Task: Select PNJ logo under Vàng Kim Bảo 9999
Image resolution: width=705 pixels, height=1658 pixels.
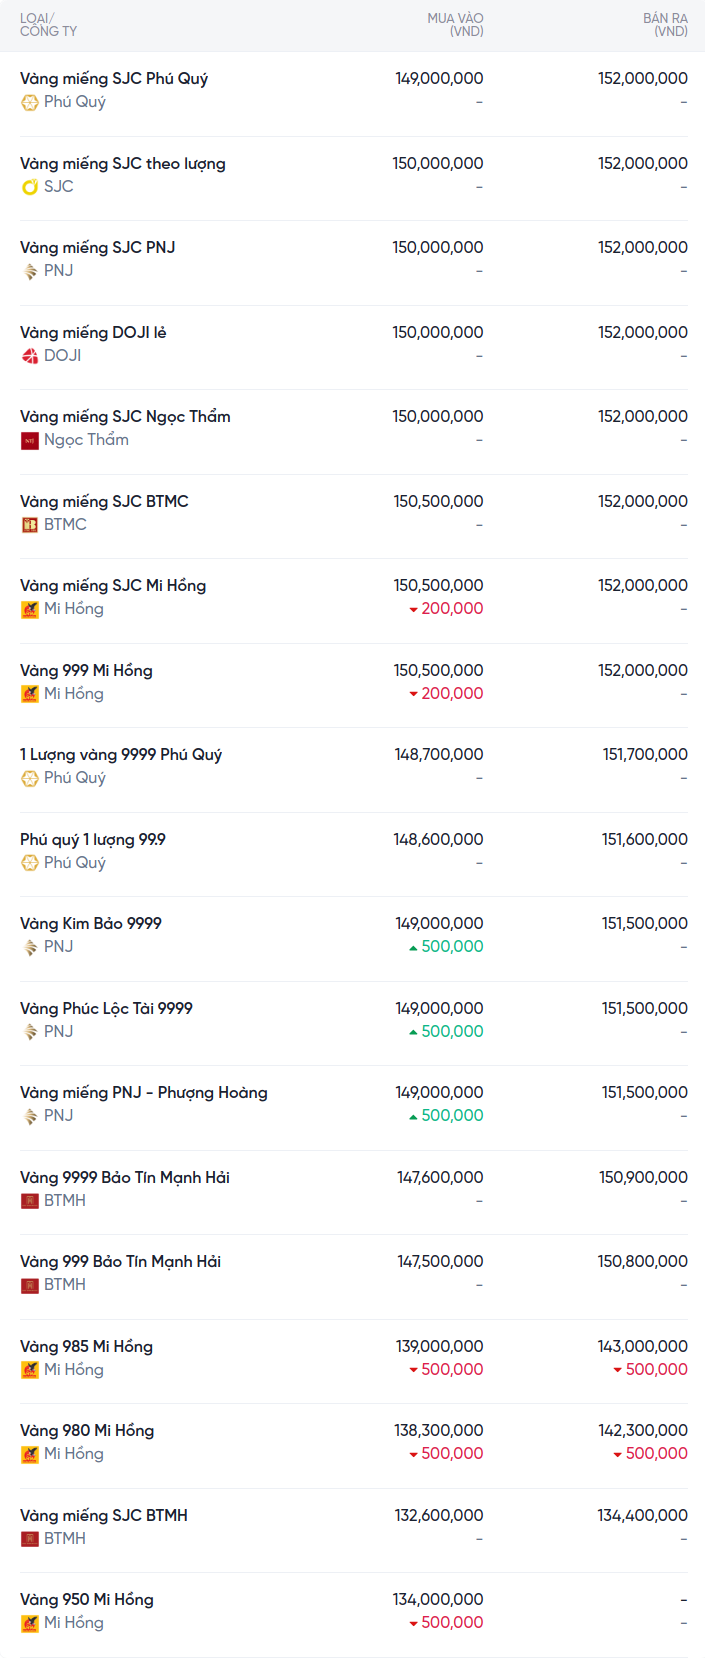Action: coord(30,947)
